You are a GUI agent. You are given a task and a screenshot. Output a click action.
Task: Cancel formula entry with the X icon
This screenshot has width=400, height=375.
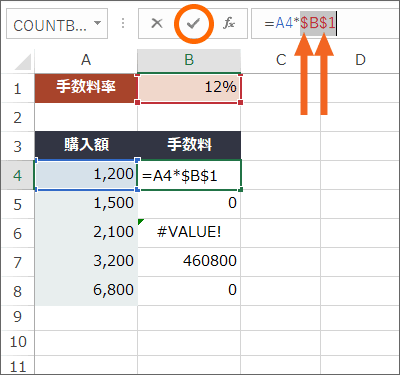coord(157,23)
